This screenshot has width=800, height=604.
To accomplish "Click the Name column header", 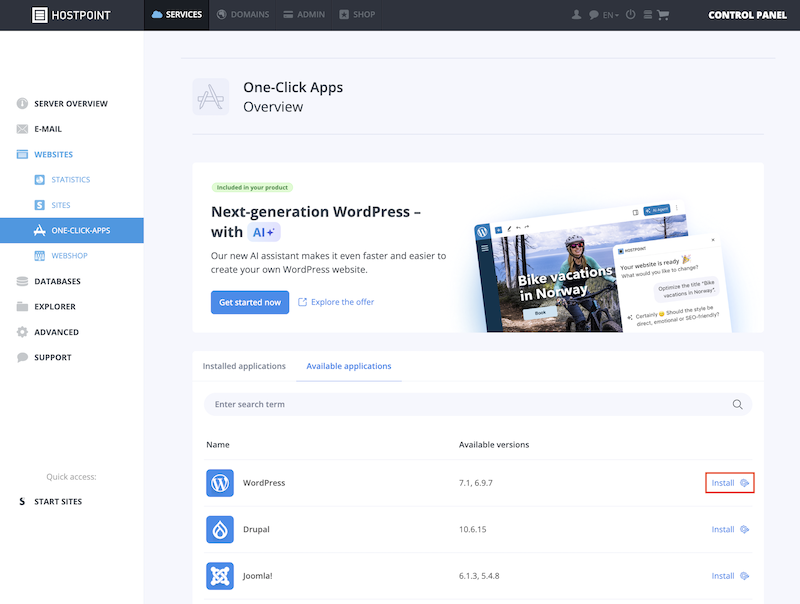I will [218, 445].
